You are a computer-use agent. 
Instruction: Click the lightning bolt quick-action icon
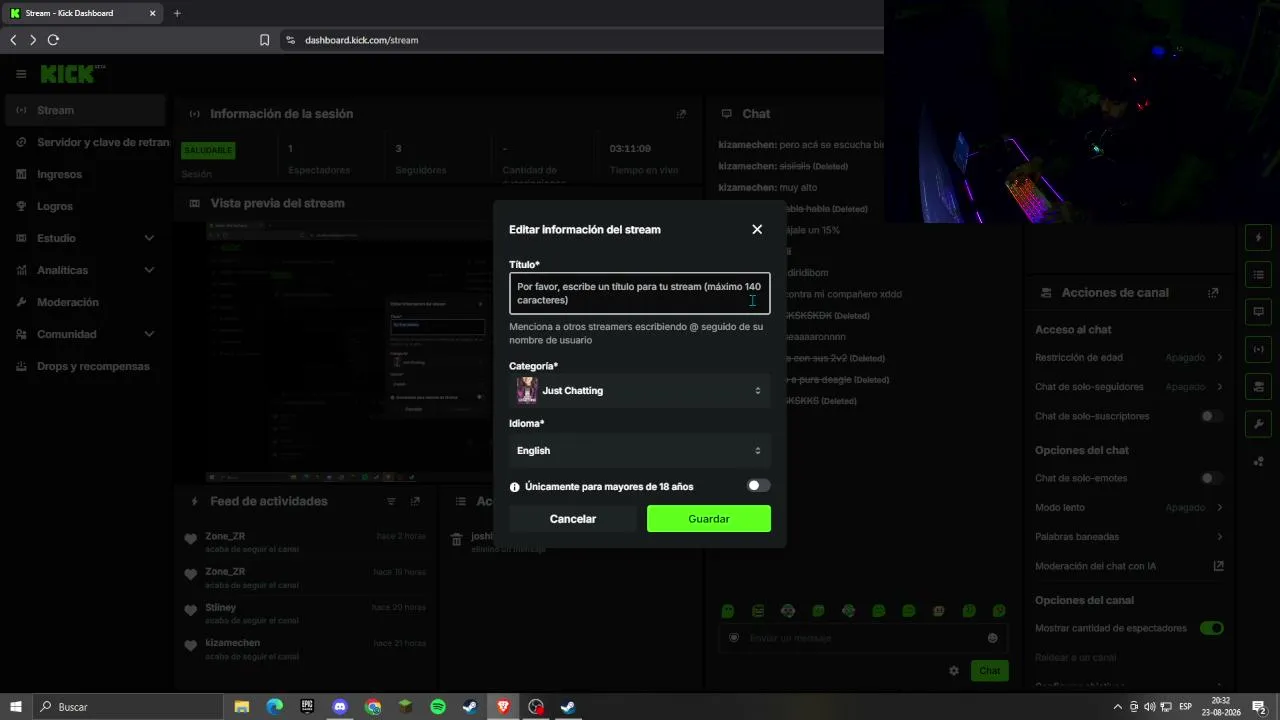coord(1258,238)
